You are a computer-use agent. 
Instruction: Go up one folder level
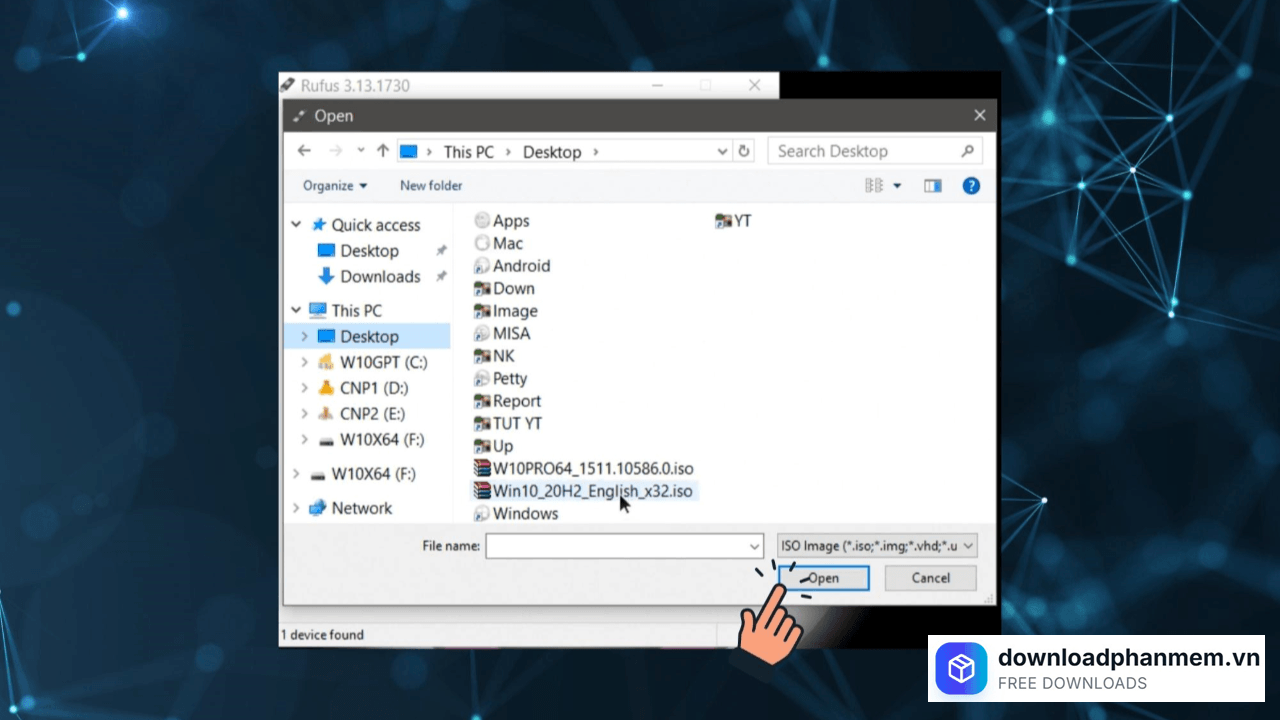(383, 151)
